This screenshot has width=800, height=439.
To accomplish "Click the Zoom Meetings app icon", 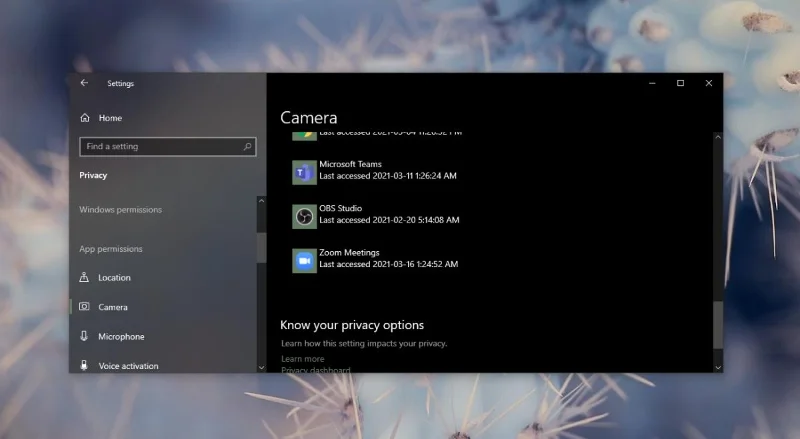I will coord(304,261).
